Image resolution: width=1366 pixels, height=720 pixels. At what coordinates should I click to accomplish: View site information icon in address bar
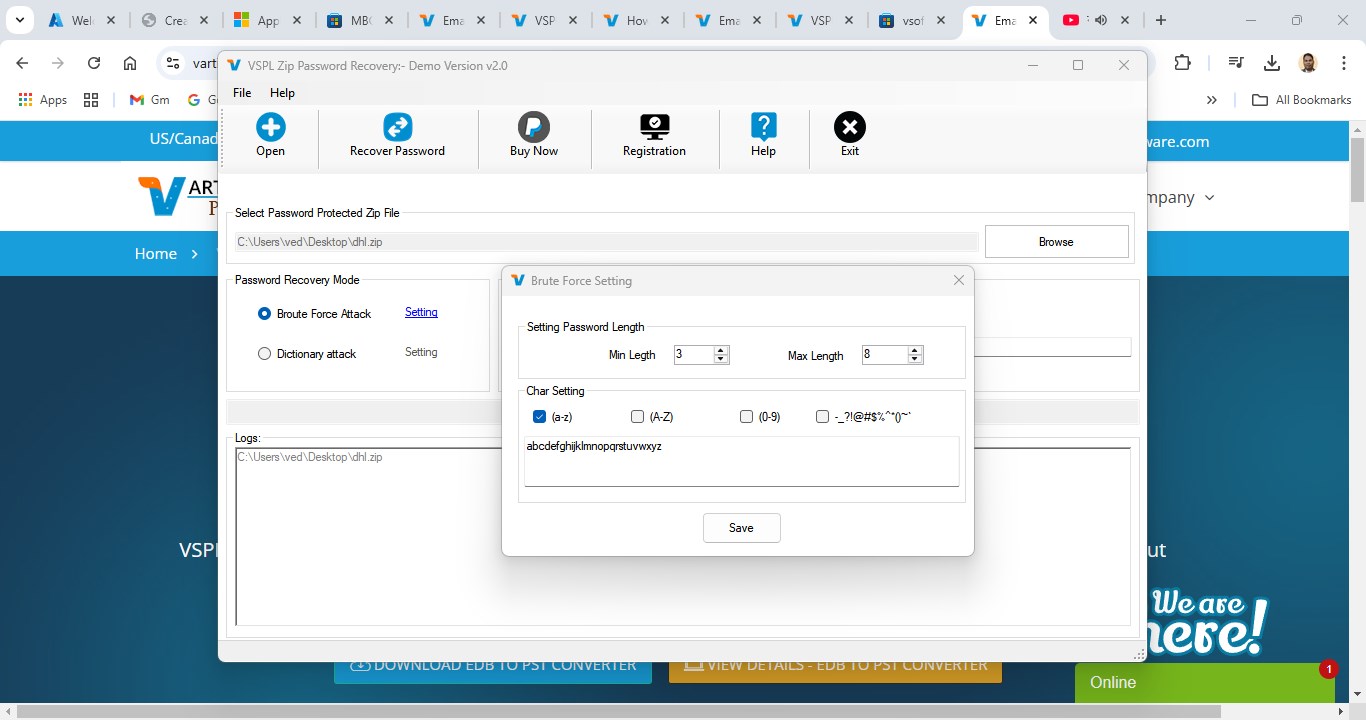pyautogui.click(x=173, y=63)
